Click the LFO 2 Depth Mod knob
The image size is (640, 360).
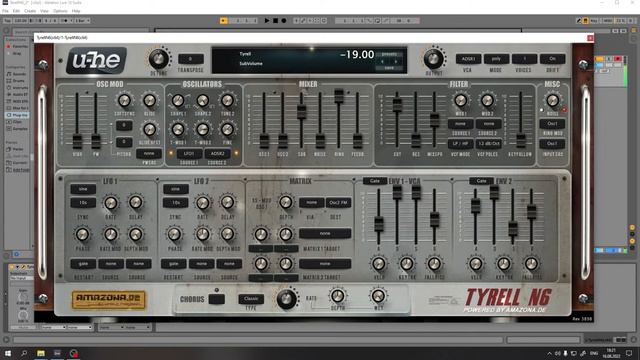click(227, 234)
